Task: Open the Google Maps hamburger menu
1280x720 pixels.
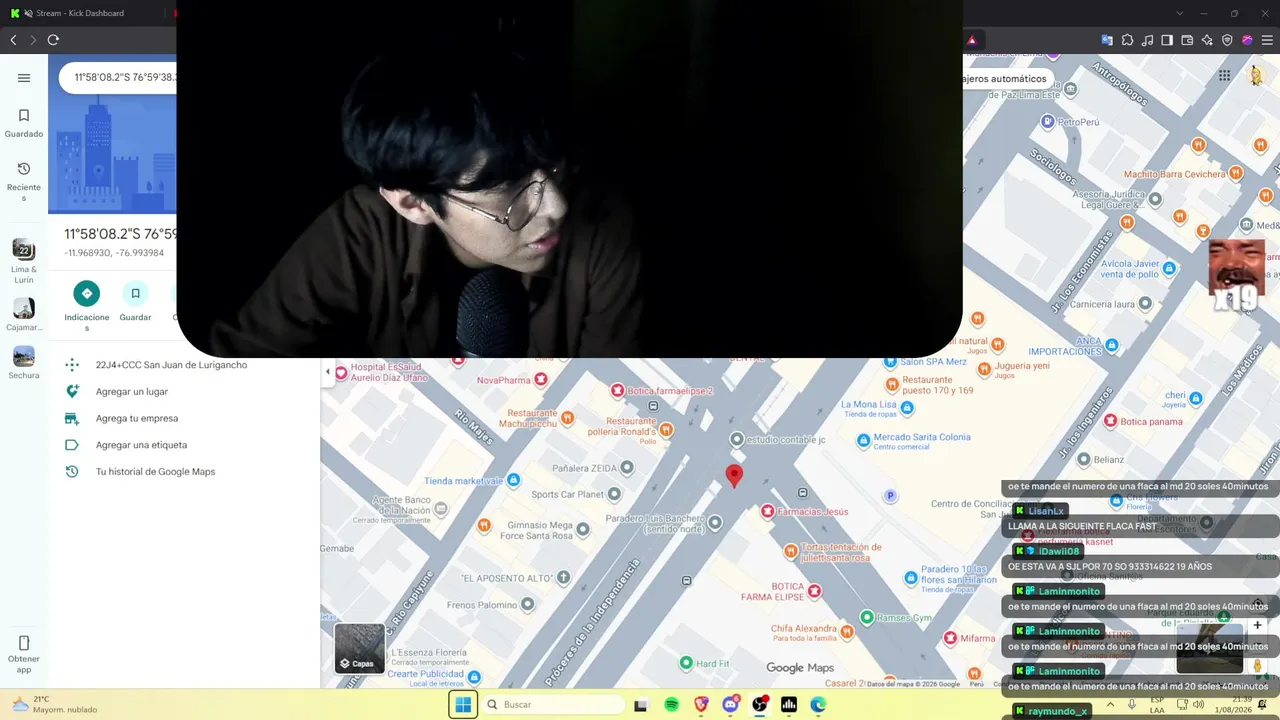Action: (24, 78)
